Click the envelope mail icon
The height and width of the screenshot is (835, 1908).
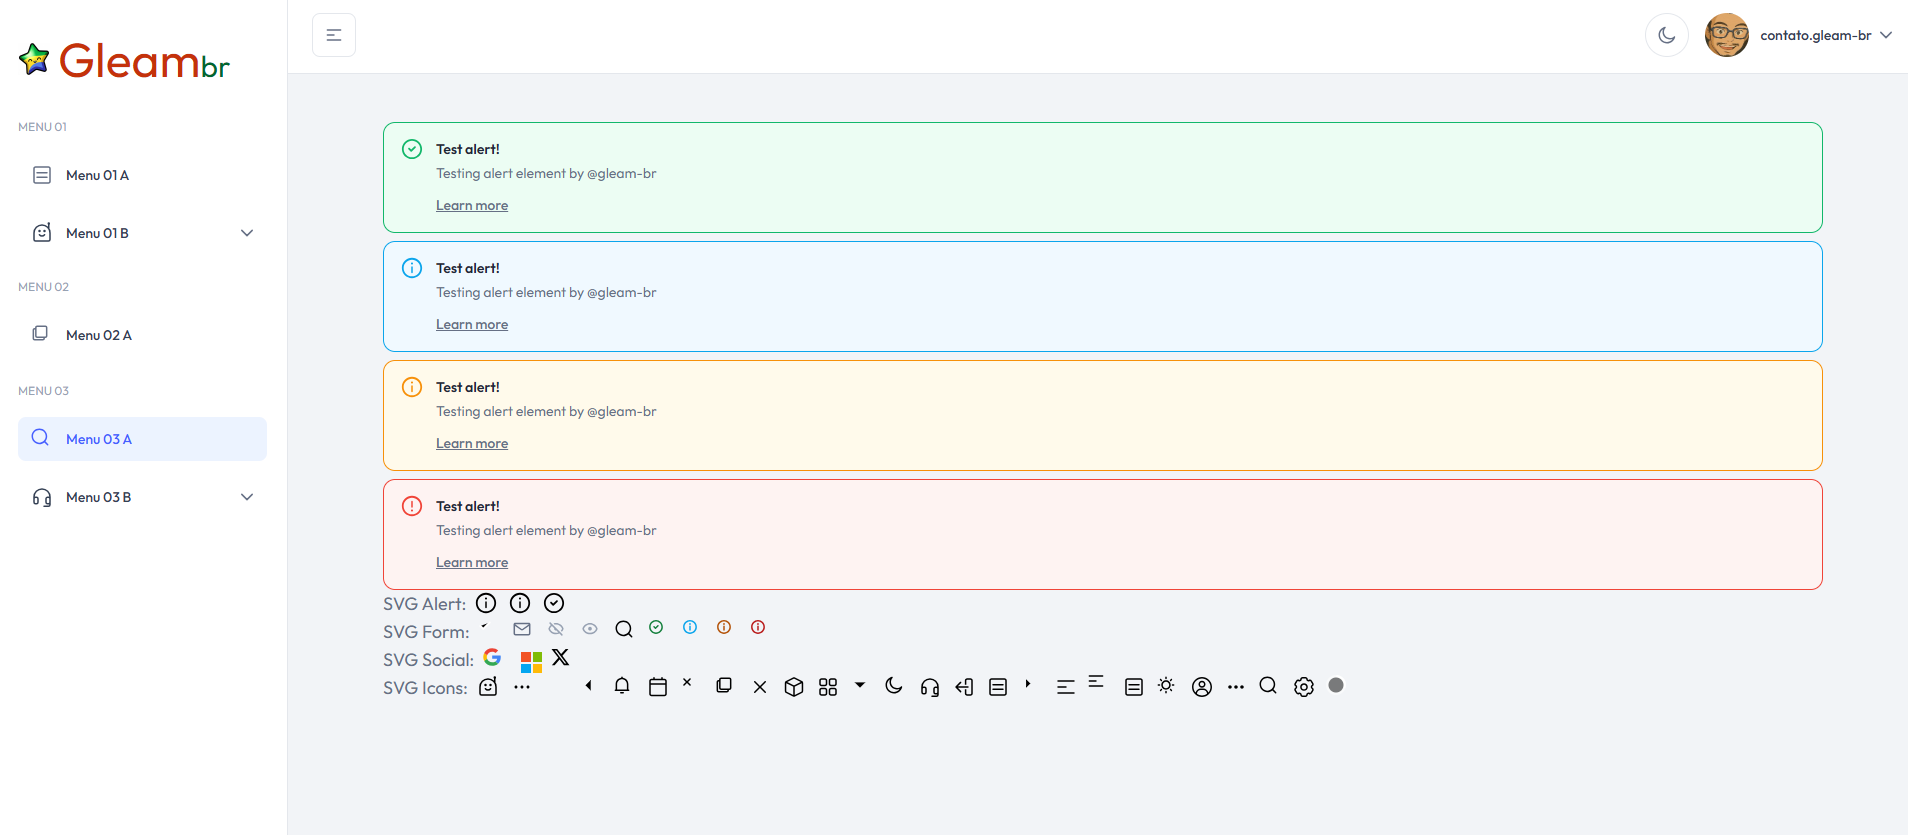(522, 629)
